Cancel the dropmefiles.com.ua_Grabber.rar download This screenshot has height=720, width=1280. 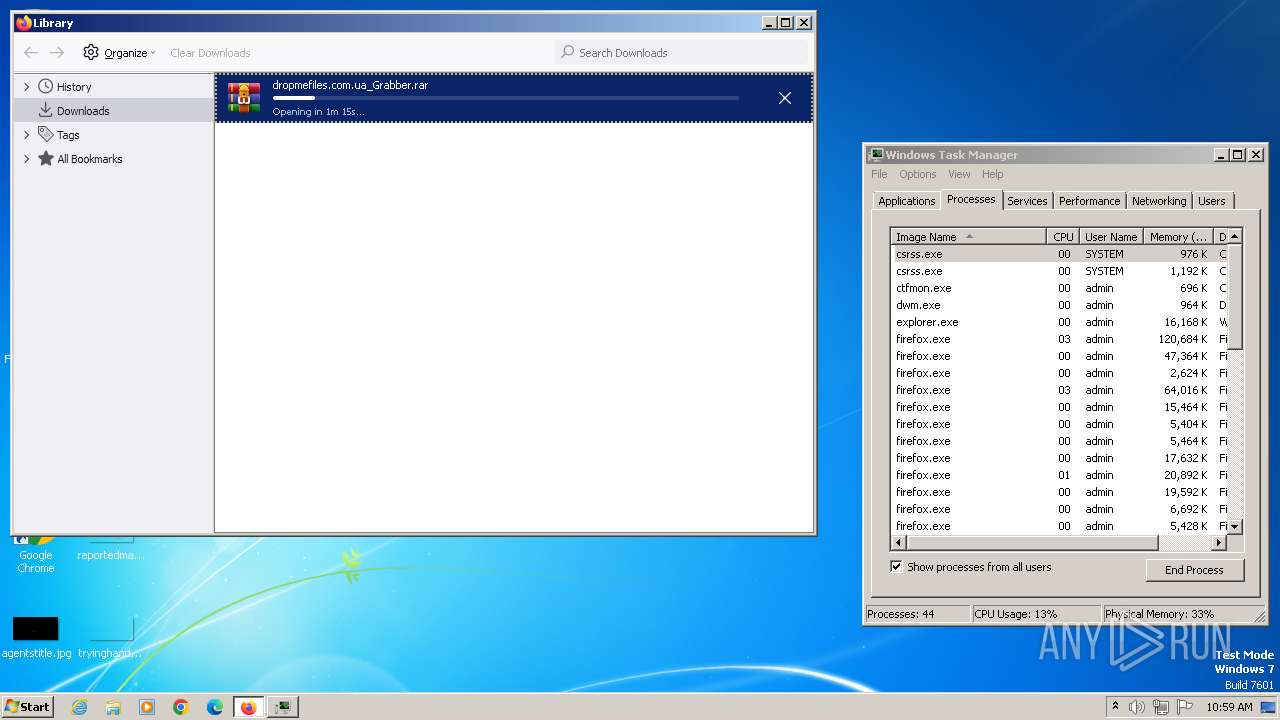785,98
